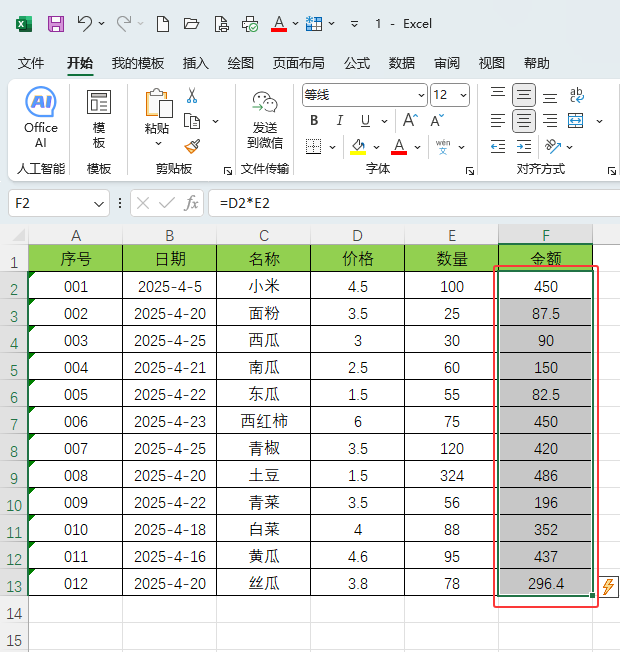Expand the paste options arrow
The height and width of the screenshot is (652, 620).
pos(158,143)
